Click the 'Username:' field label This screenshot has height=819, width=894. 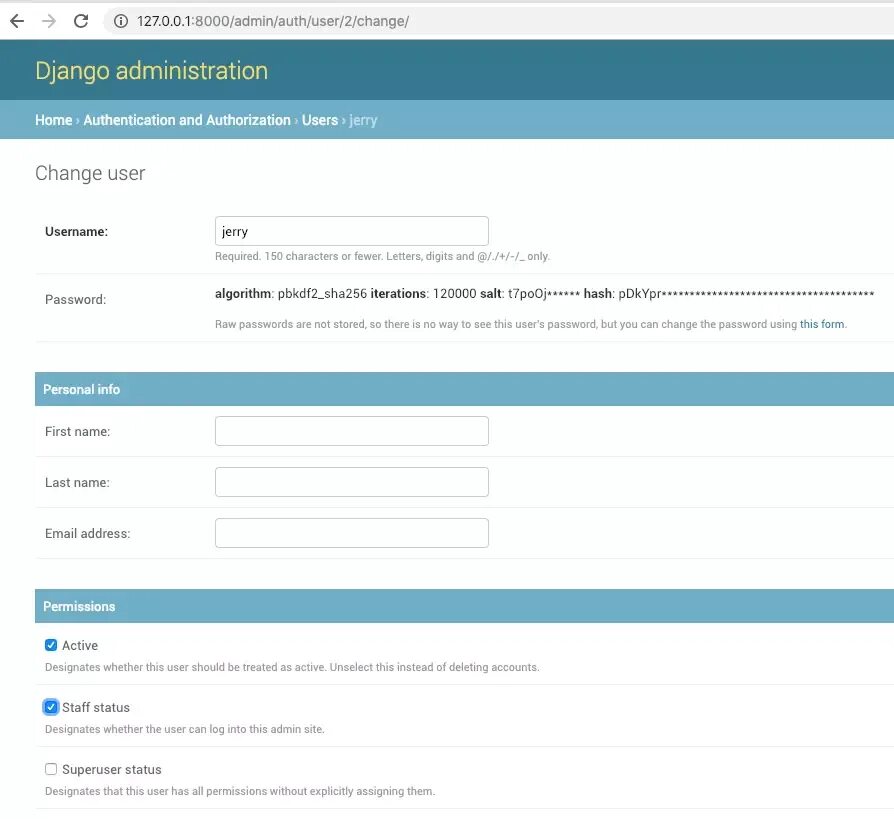click(x=76, y=231)
